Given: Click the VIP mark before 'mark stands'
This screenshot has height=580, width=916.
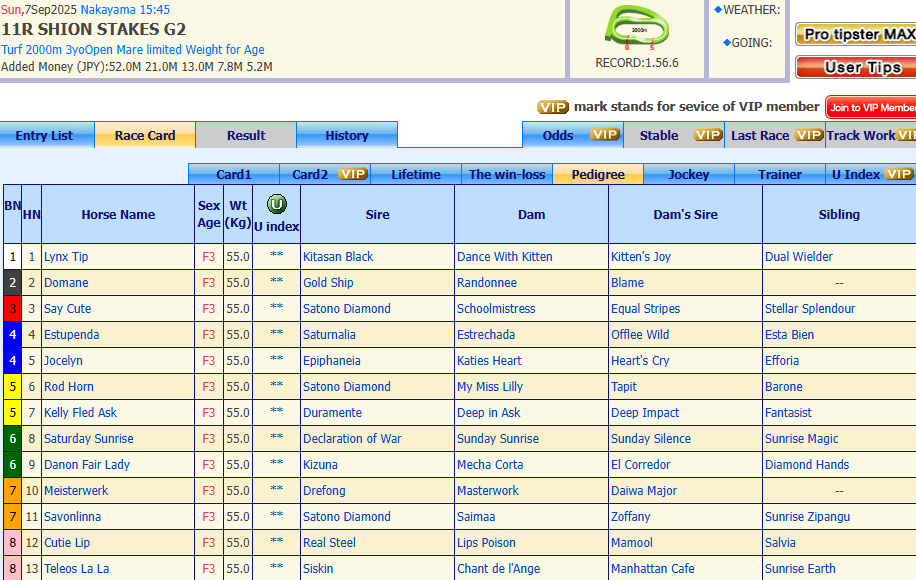Looking at the screenshot, I should tap(553, 107).
